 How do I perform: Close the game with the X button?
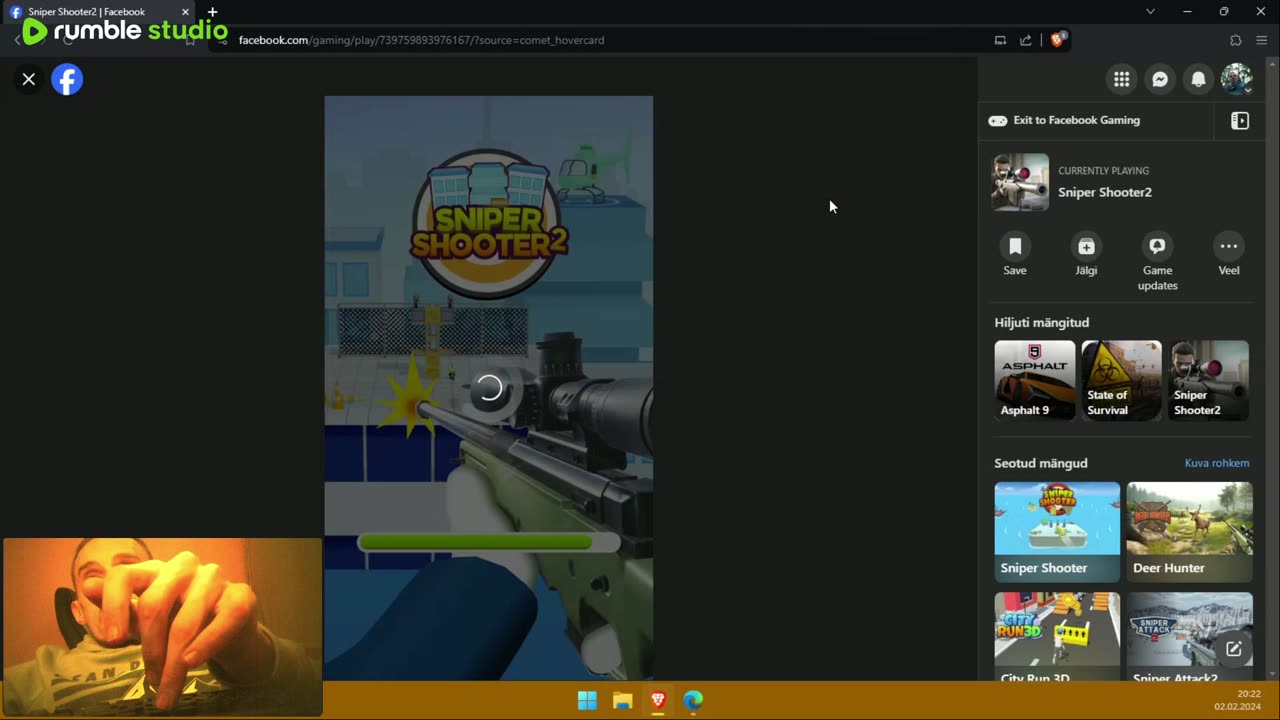click(x=29, y=79)
